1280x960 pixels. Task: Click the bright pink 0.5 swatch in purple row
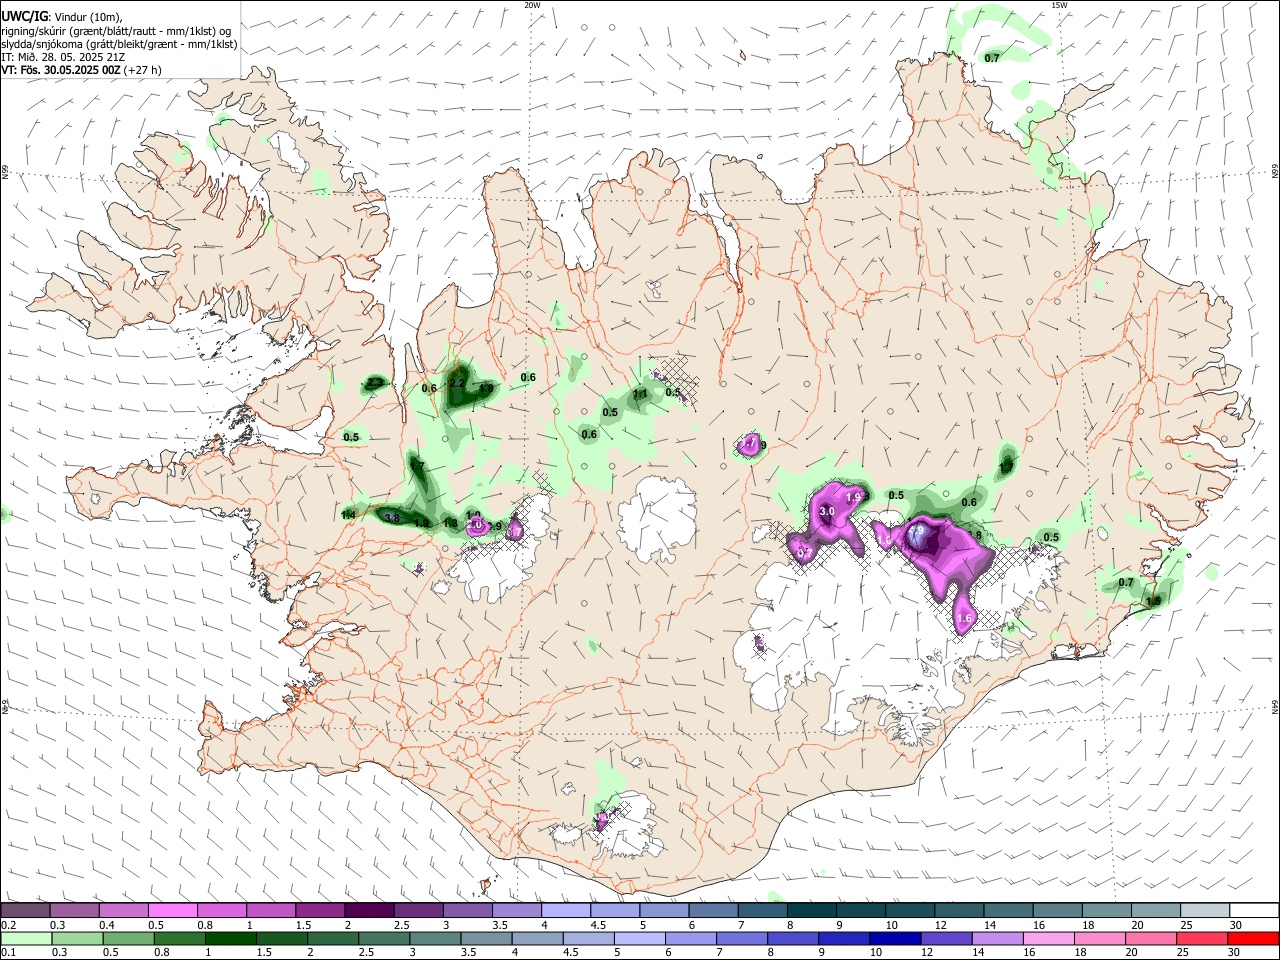(172, 911)
